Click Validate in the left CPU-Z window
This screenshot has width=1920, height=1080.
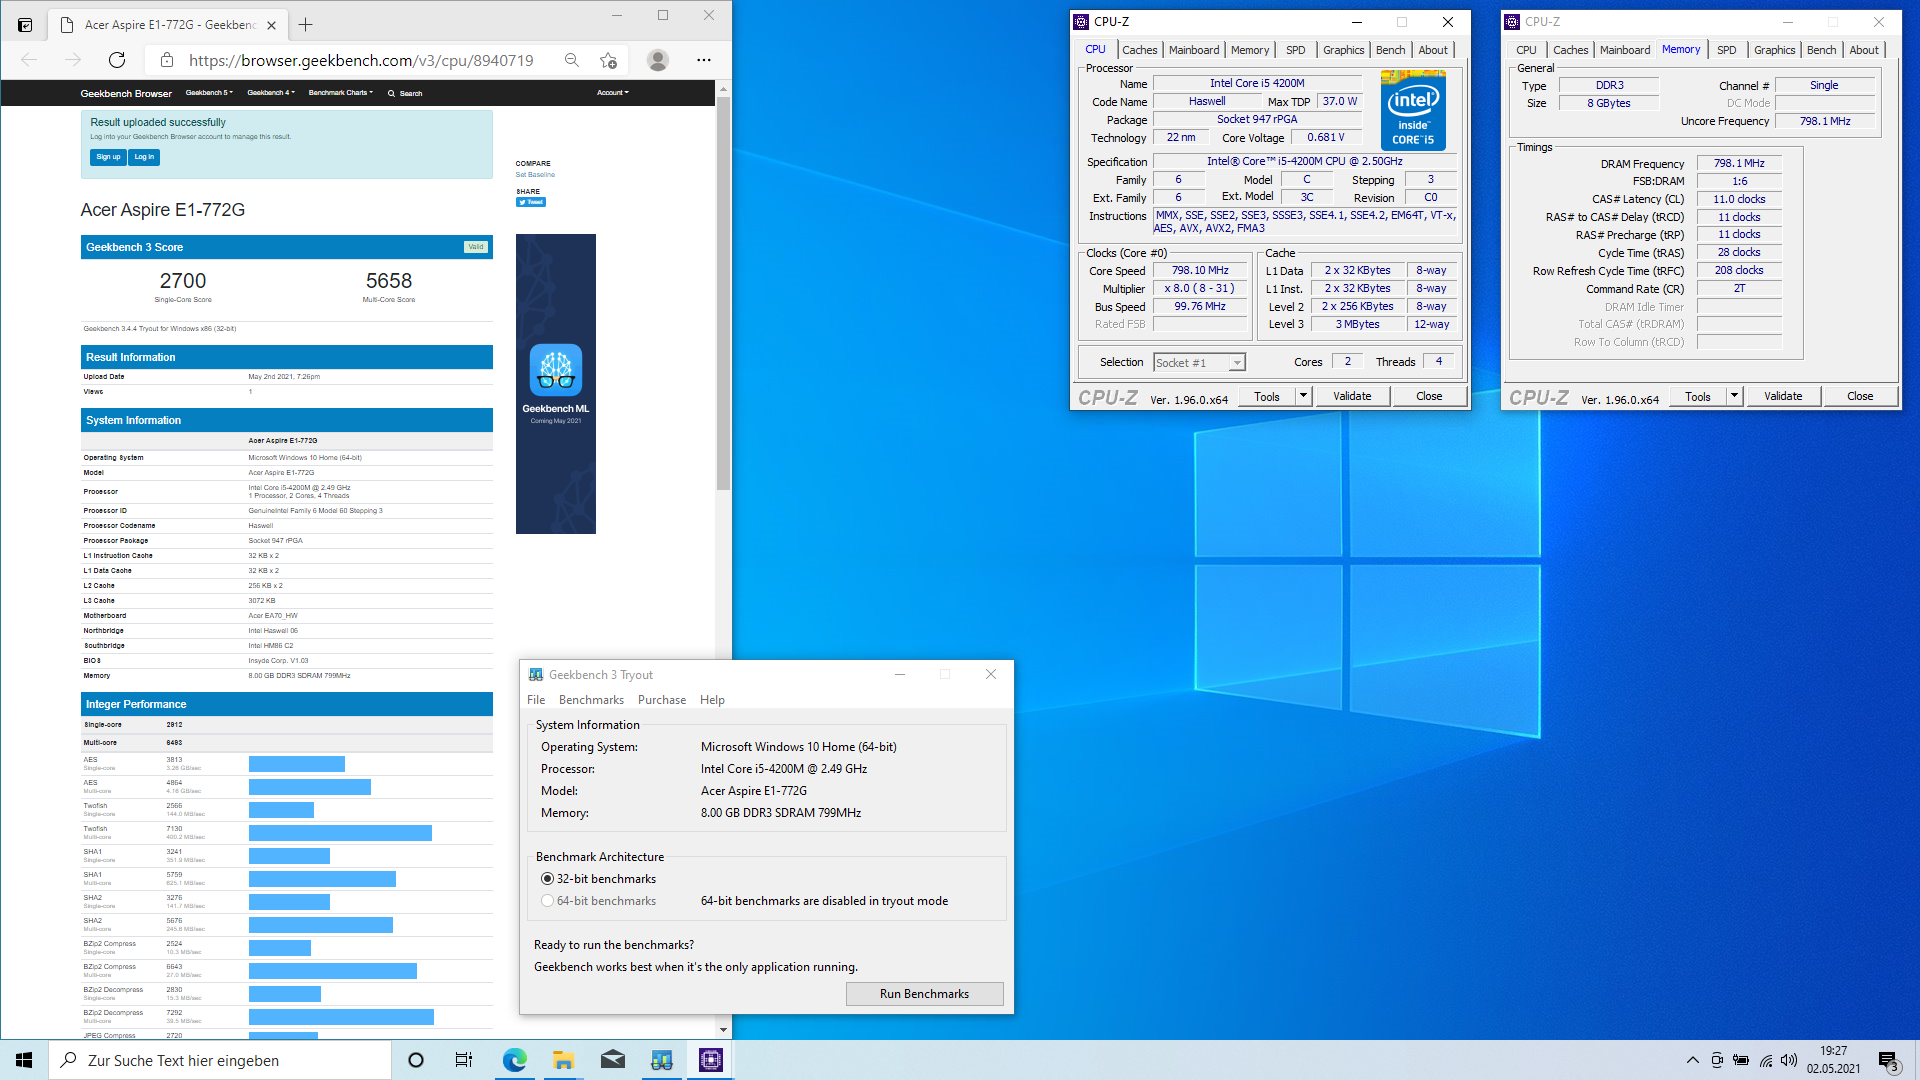1352,396
